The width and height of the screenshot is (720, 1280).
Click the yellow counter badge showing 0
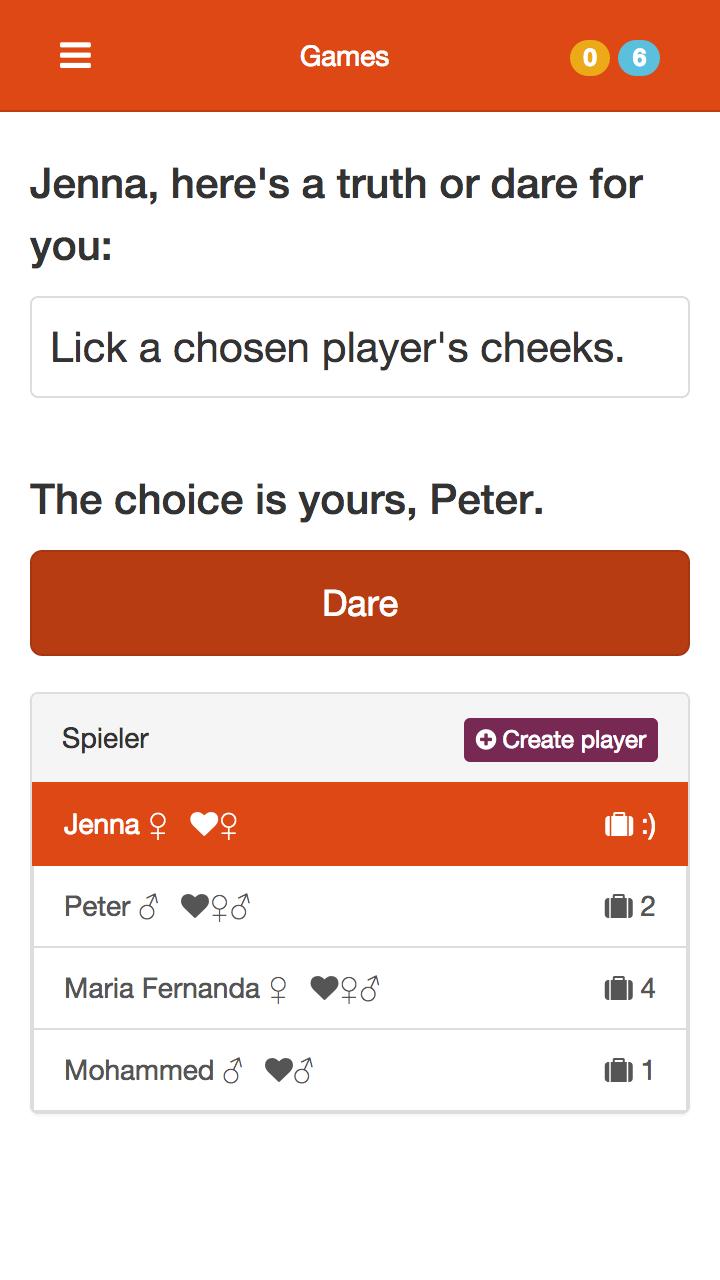pos(592,58)
